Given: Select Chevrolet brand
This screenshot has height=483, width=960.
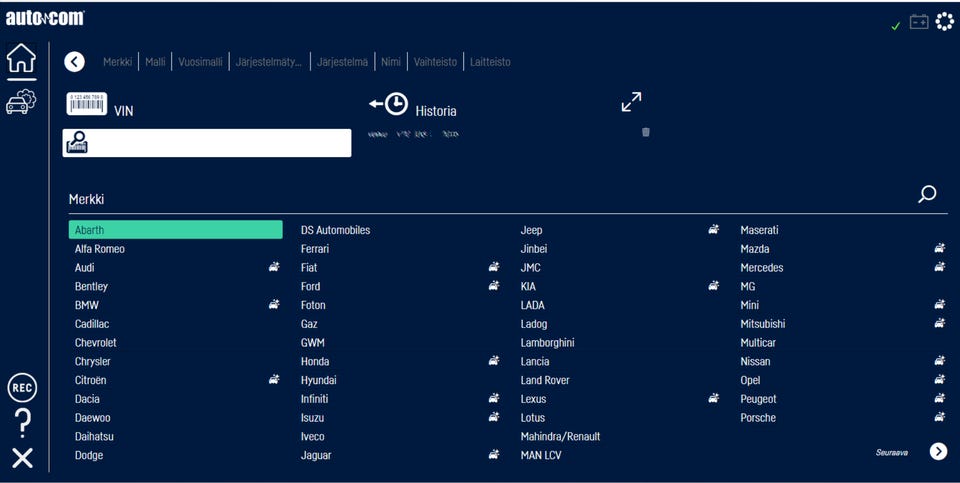Looking at the screenshot, I should (96, 342).
